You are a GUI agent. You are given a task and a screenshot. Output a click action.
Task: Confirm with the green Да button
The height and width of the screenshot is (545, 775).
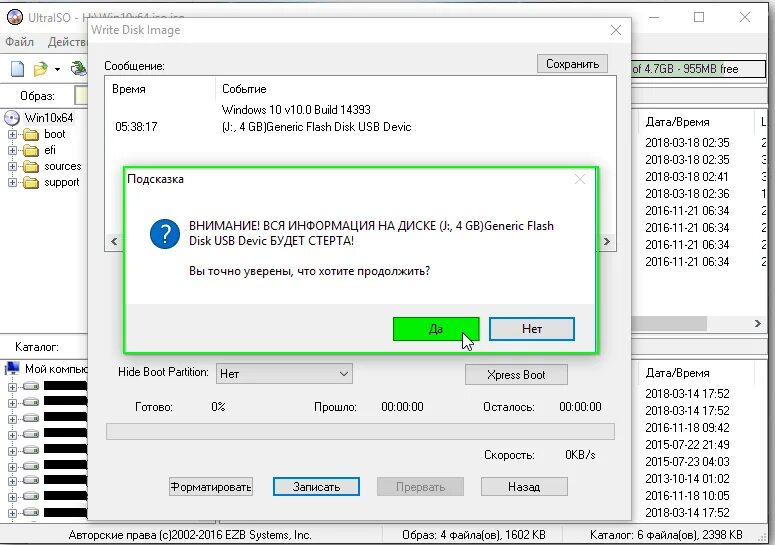436,329
